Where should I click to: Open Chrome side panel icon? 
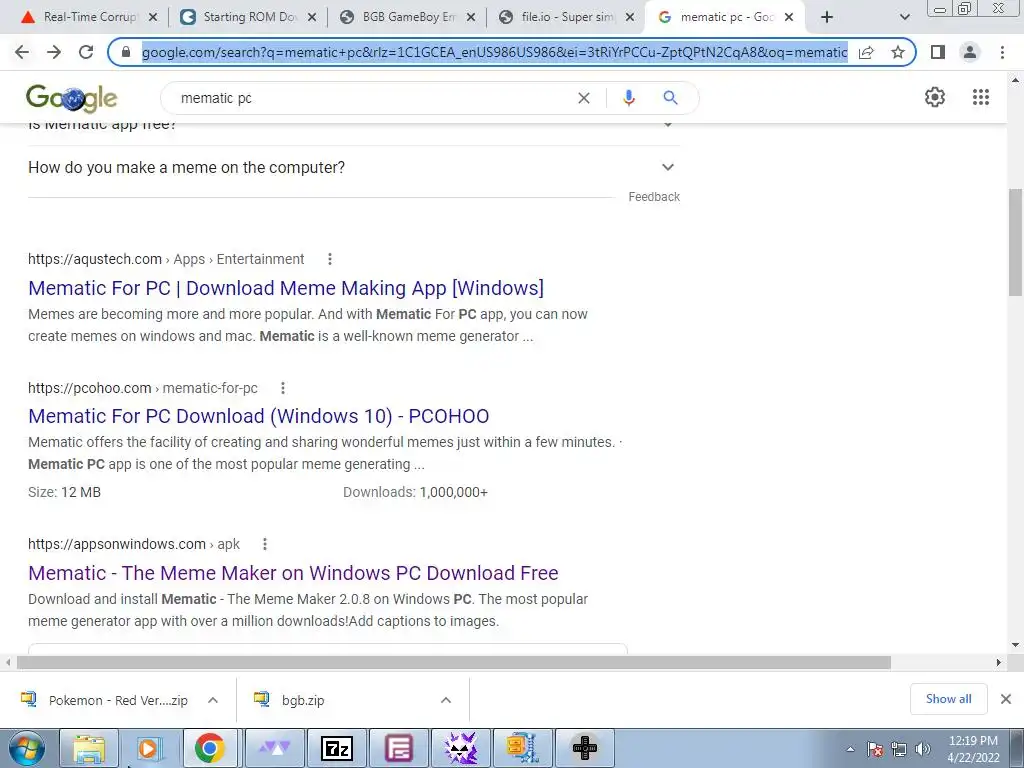938,52
